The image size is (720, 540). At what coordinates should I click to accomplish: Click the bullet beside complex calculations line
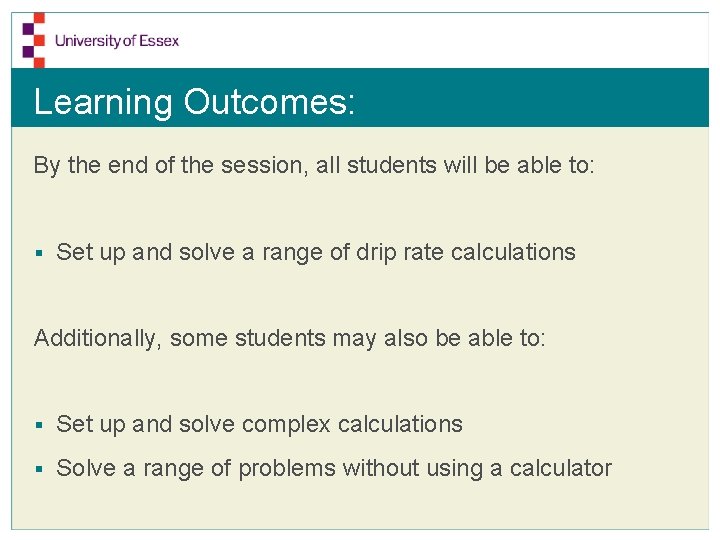click(39, 425)
